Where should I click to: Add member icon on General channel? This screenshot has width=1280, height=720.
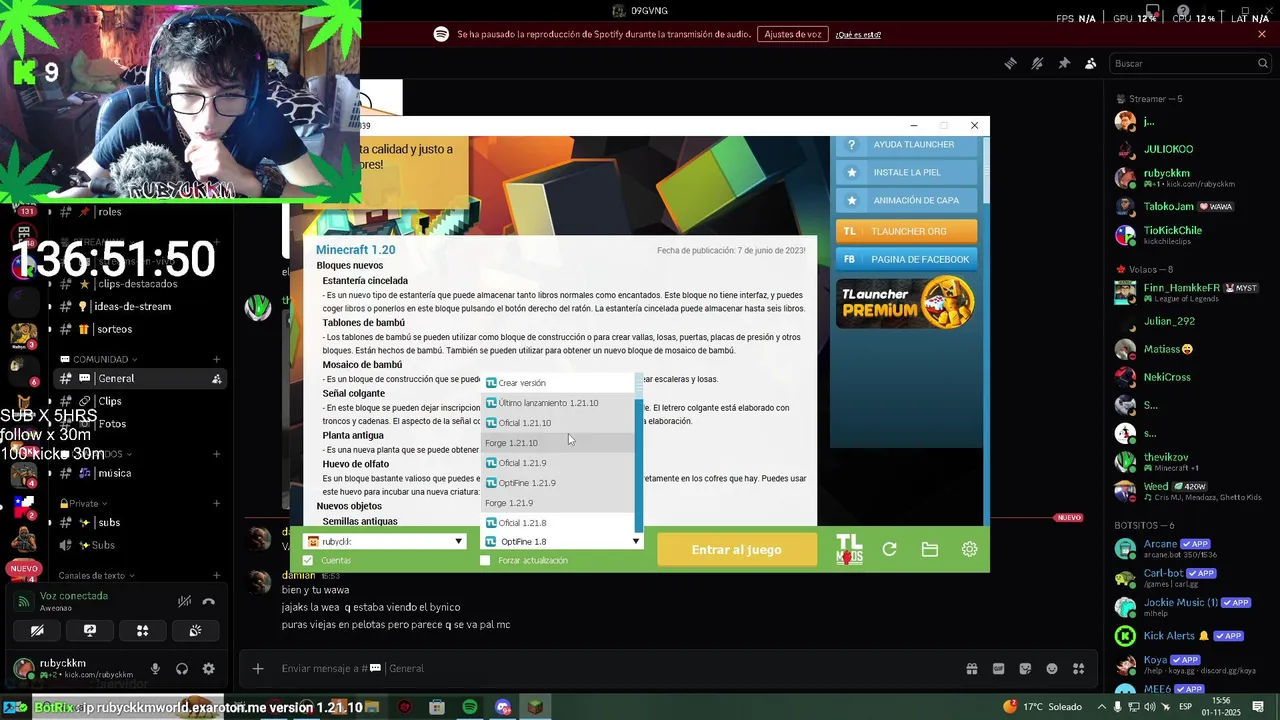coord(217,379)
